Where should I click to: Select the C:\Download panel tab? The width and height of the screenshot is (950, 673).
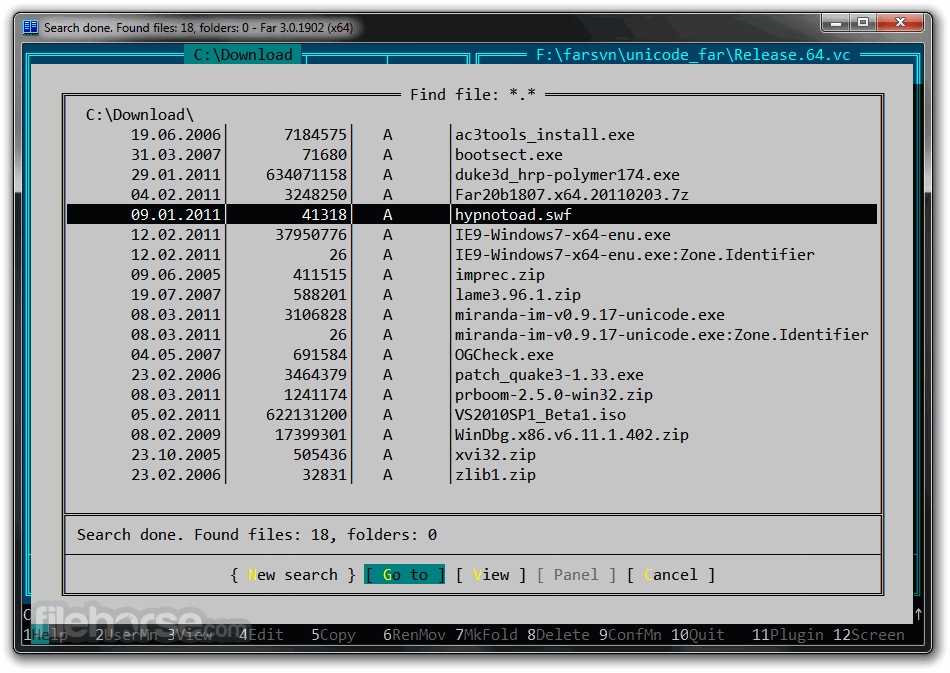243,55
